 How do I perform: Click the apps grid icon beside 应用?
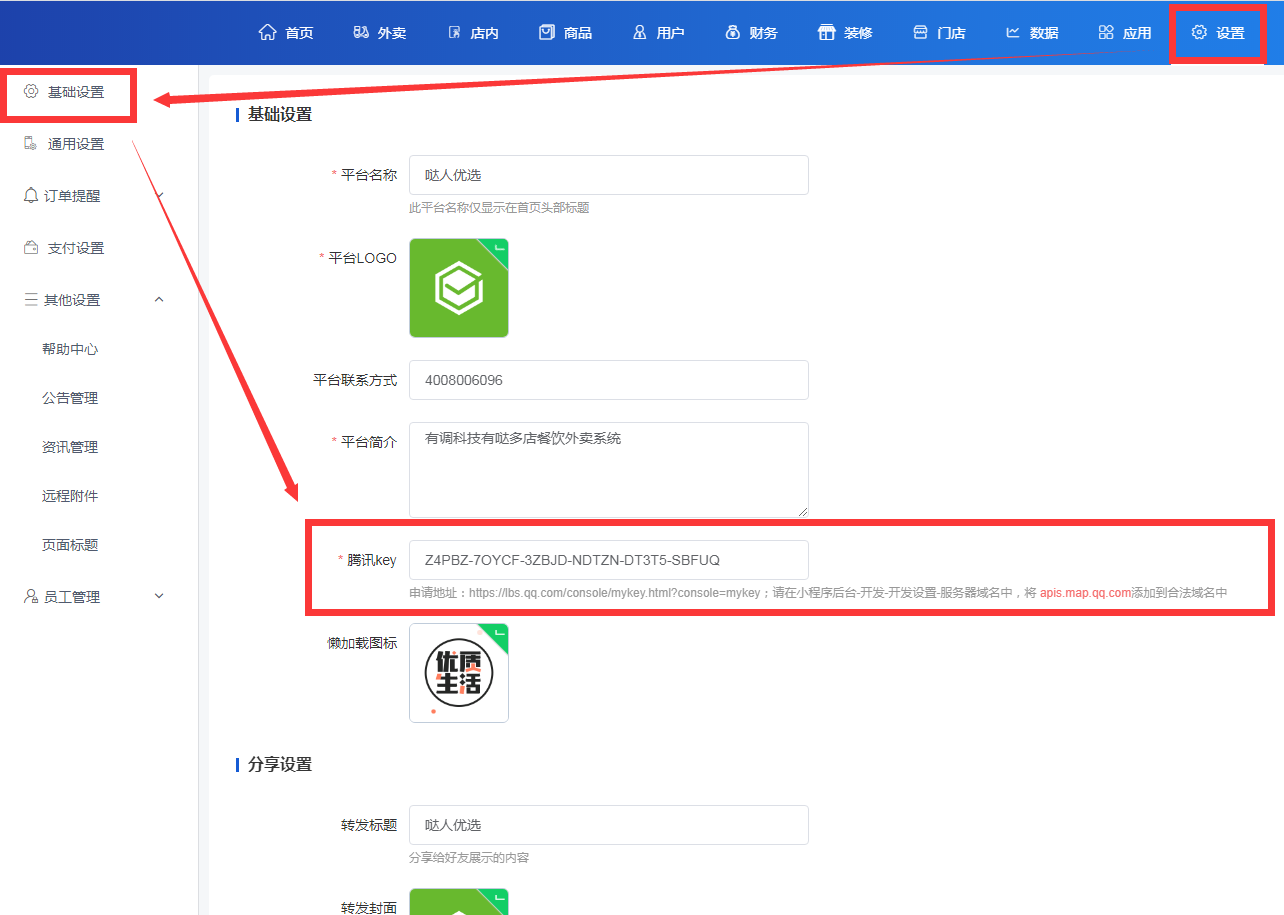pos(1106,32)
